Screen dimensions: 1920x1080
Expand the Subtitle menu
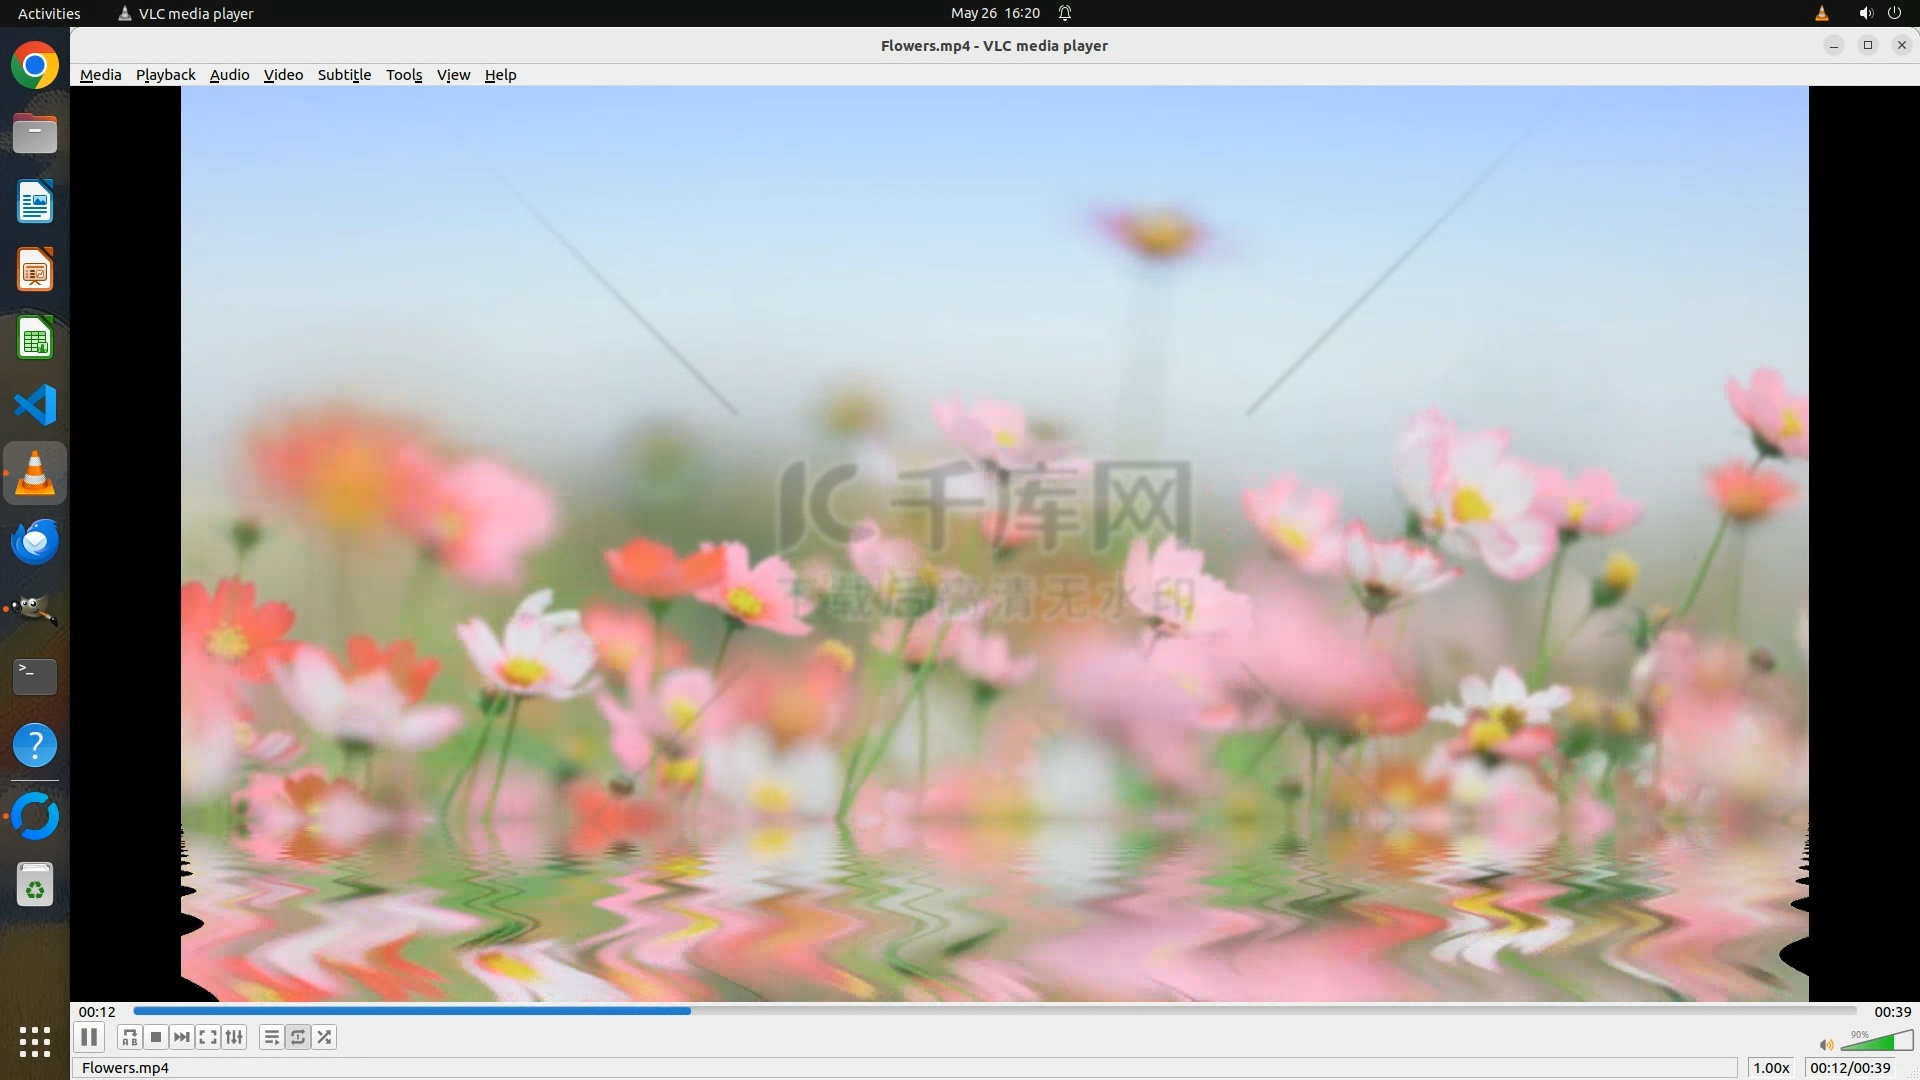click(x=344, y=75)
